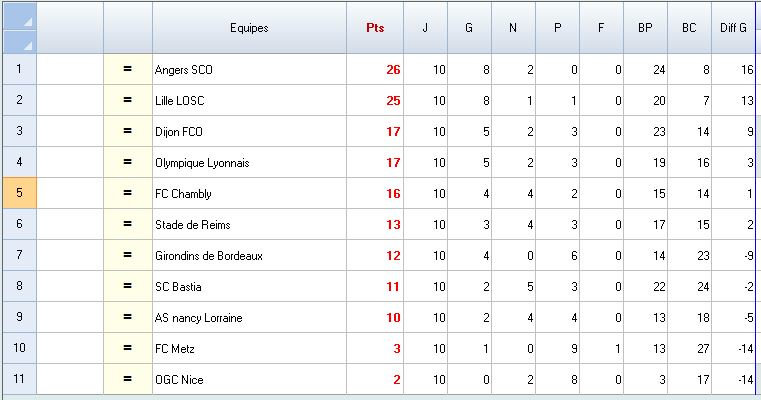Click the equals icon next to OGC Nice
Screen dimensions: 761x400
coord(127,380)
